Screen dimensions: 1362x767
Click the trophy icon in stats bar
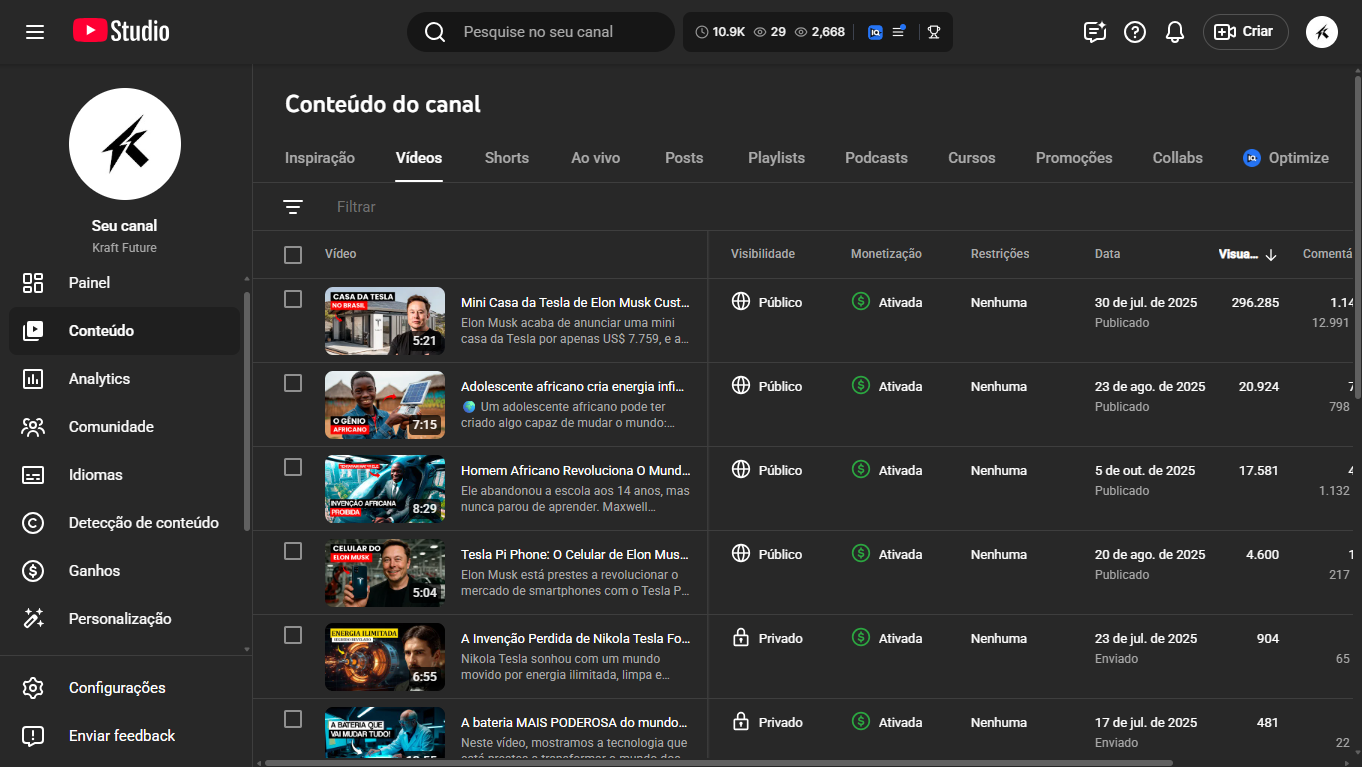pos(934,32)
